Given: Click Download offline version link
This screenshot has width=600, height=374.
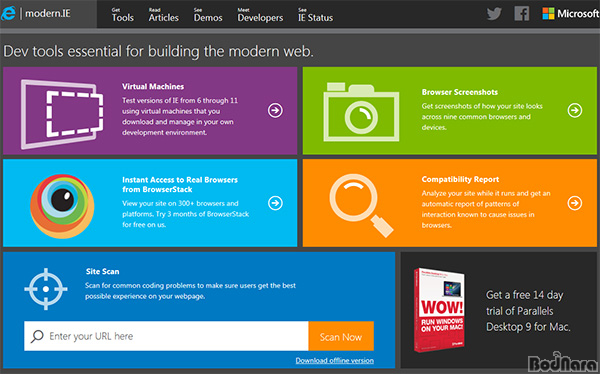Looking at the screenshot, I should (335, 360).
